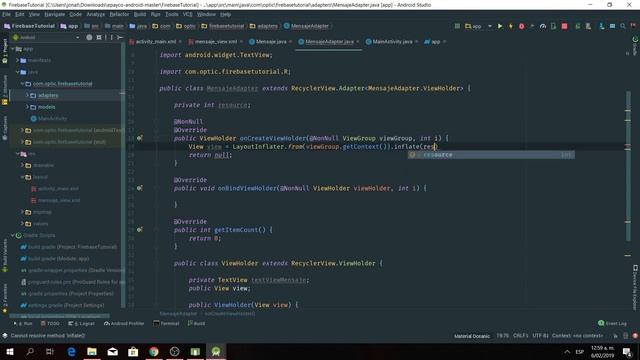Expand the models package
Screen dimensions: 640x360
tap(27, 107)
